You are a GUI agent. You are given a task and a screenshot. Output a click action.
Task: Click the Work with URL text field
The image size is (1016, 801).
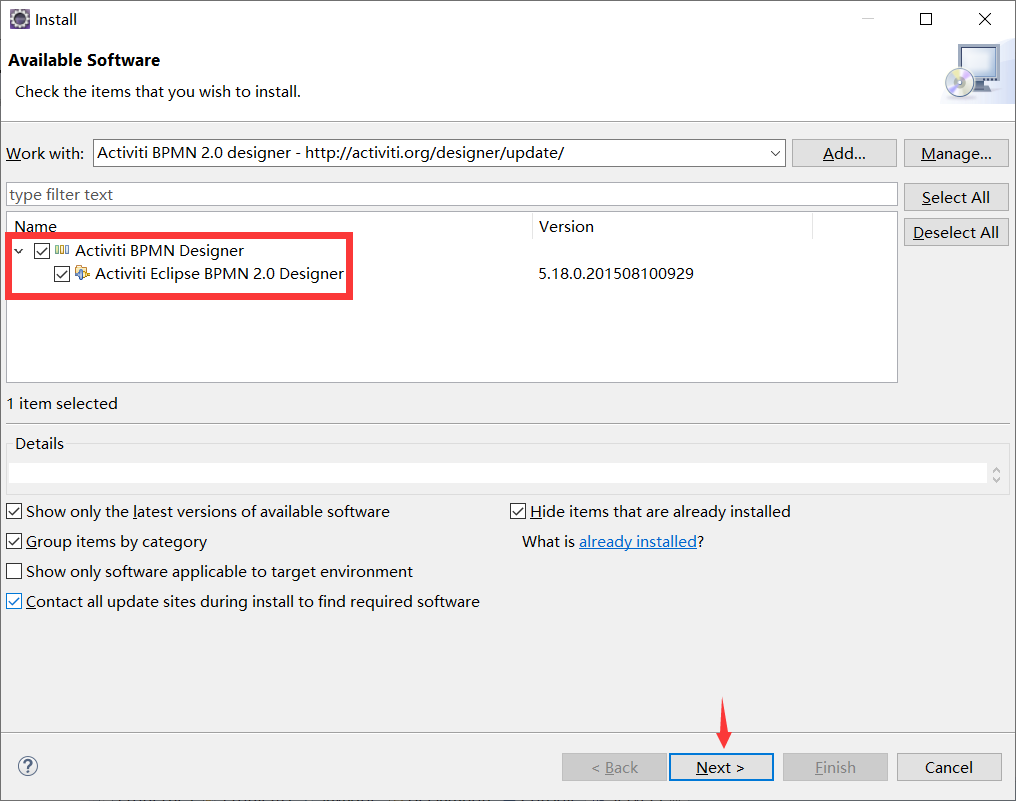439,153
